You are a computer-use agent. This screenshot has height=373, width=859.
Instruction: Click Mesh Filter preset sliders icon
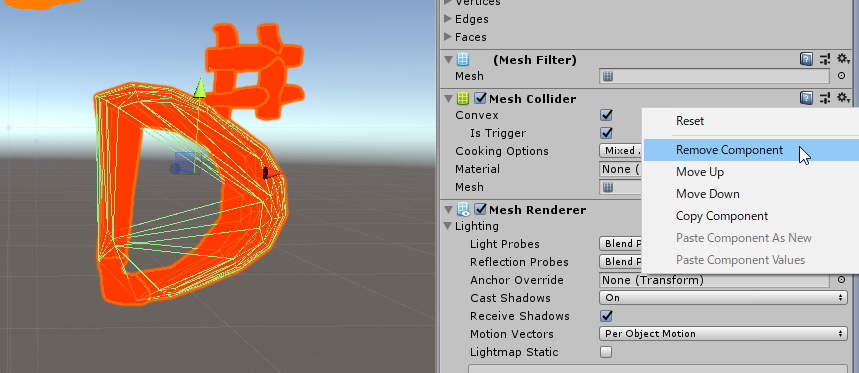coord(825,59)
